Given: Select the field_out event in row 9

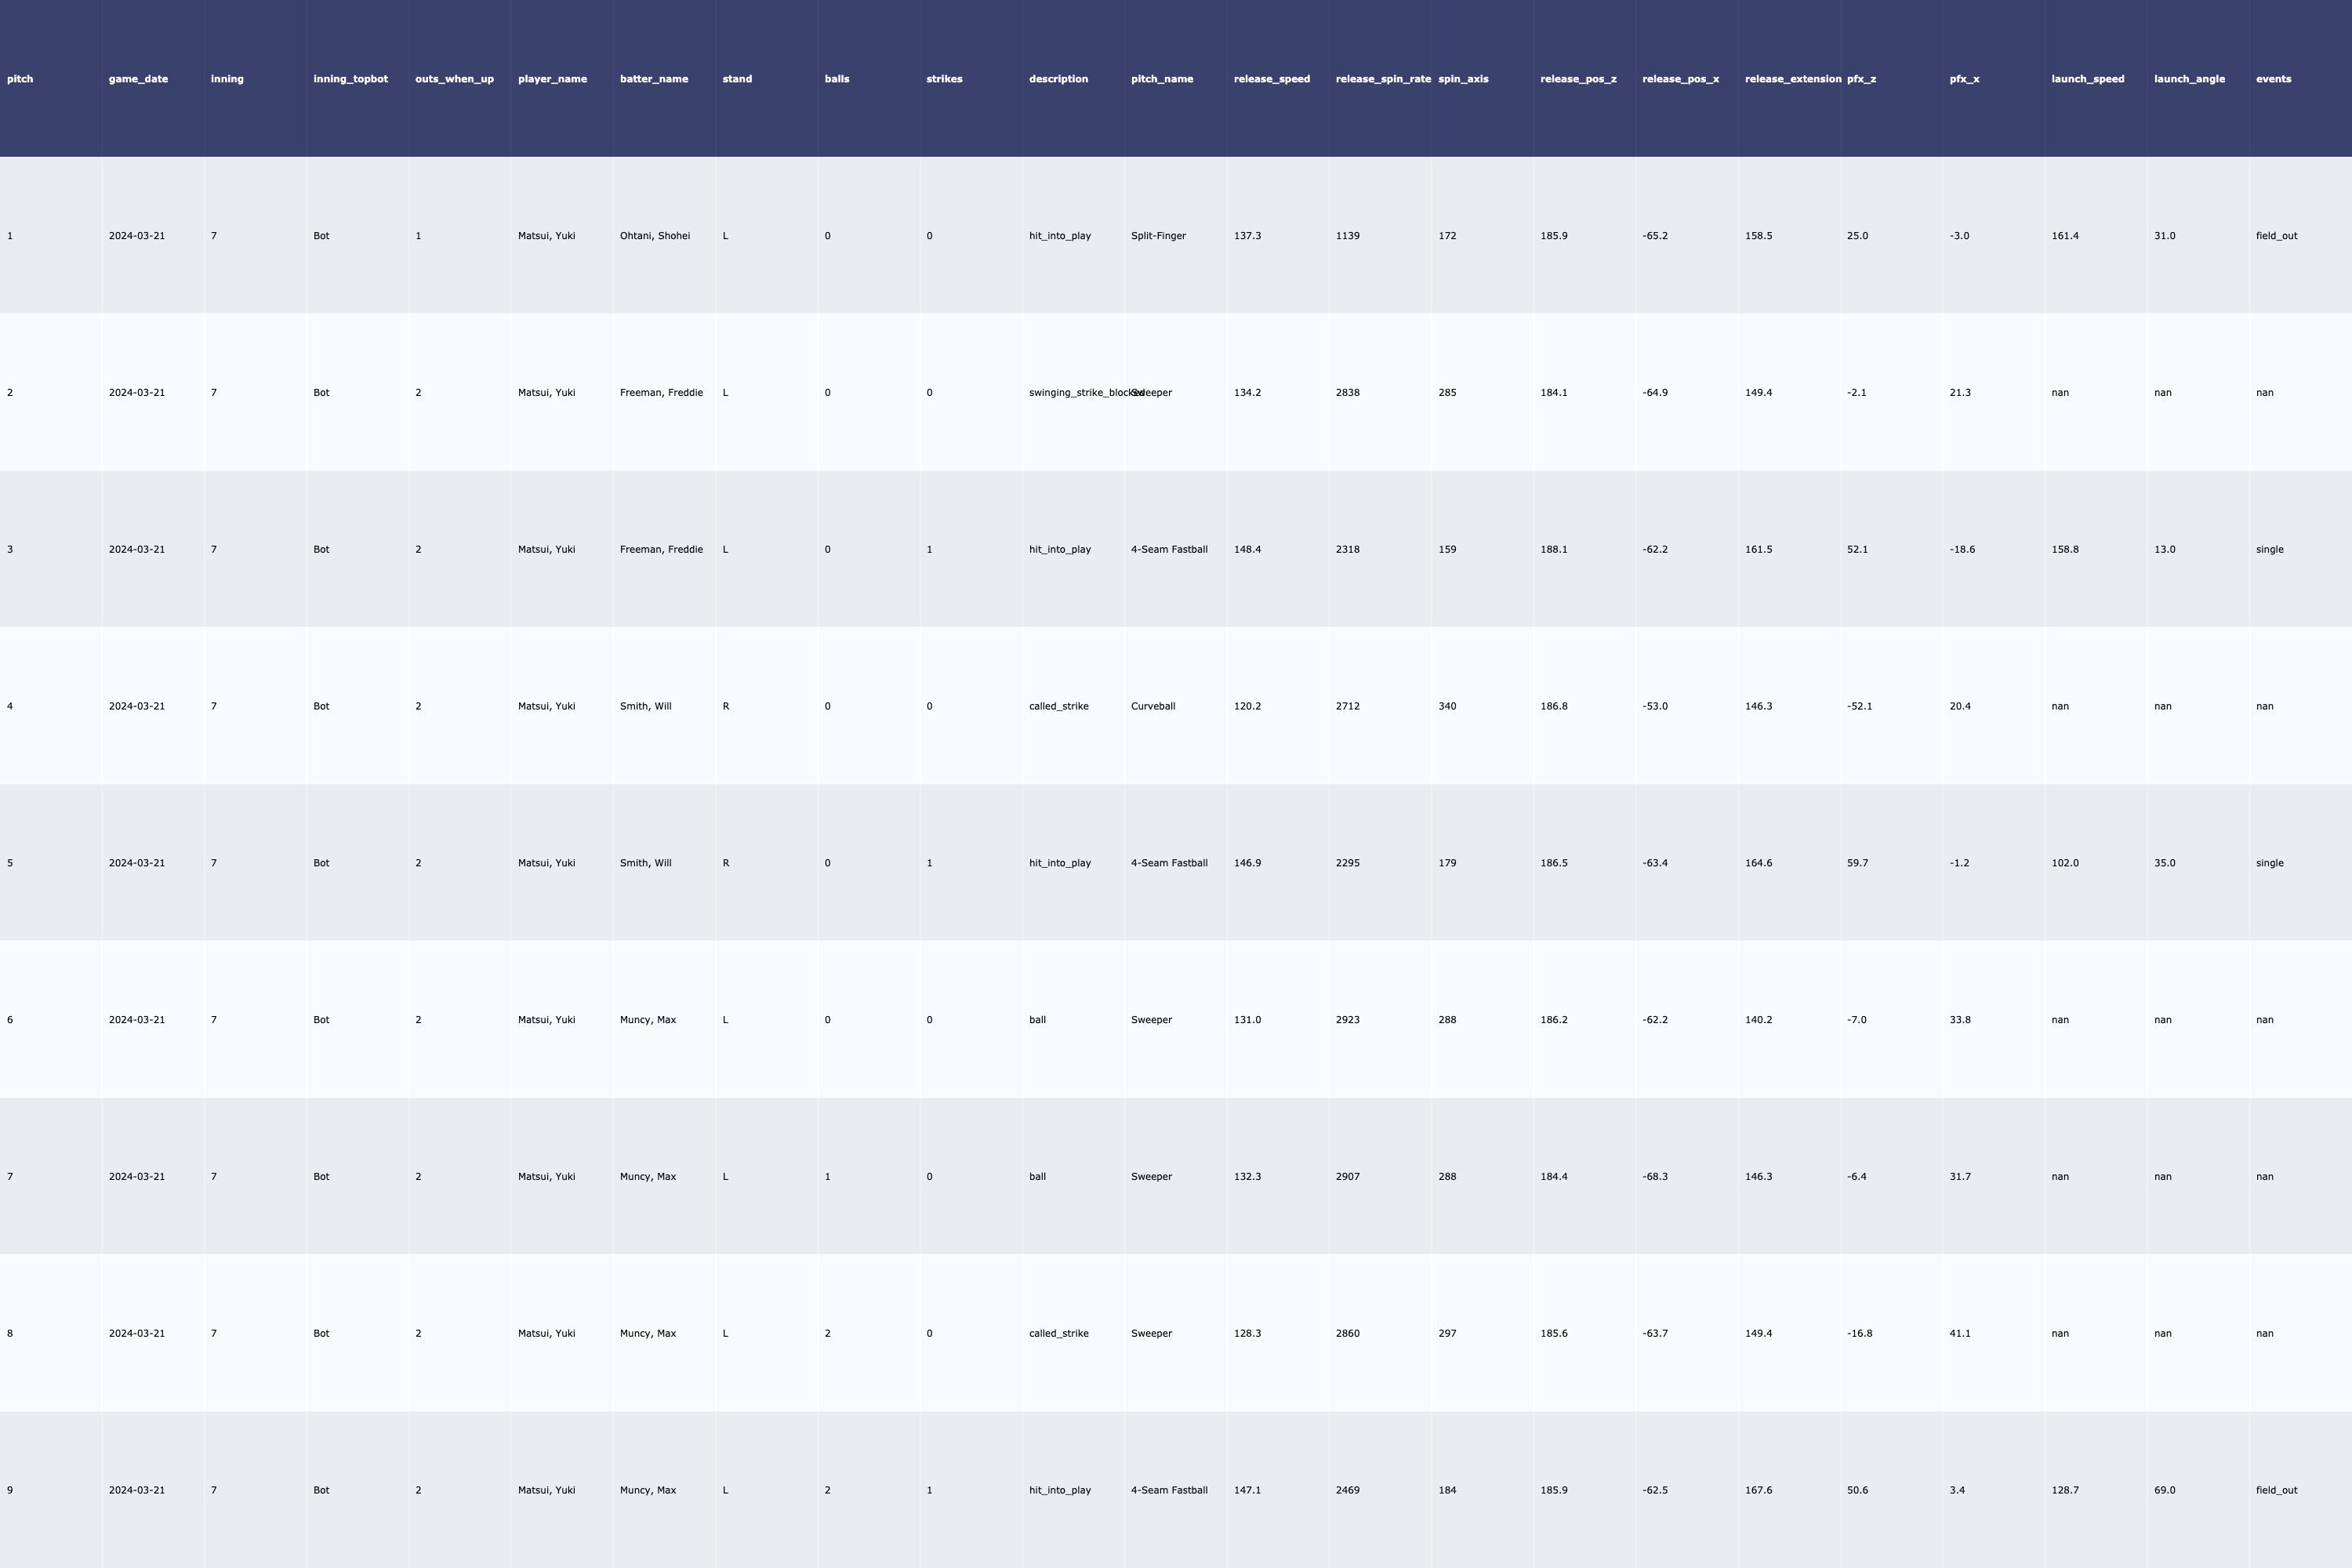Looking at the screenshot, I should 2276,1490.
